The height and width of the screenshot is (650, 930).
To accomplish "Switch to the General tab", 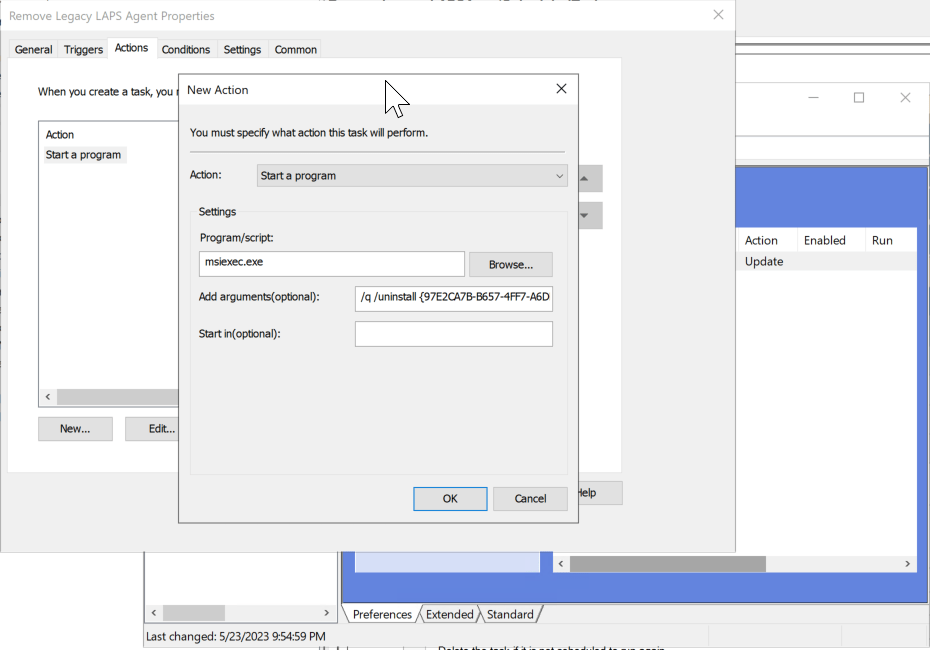I will coord(33,50).
